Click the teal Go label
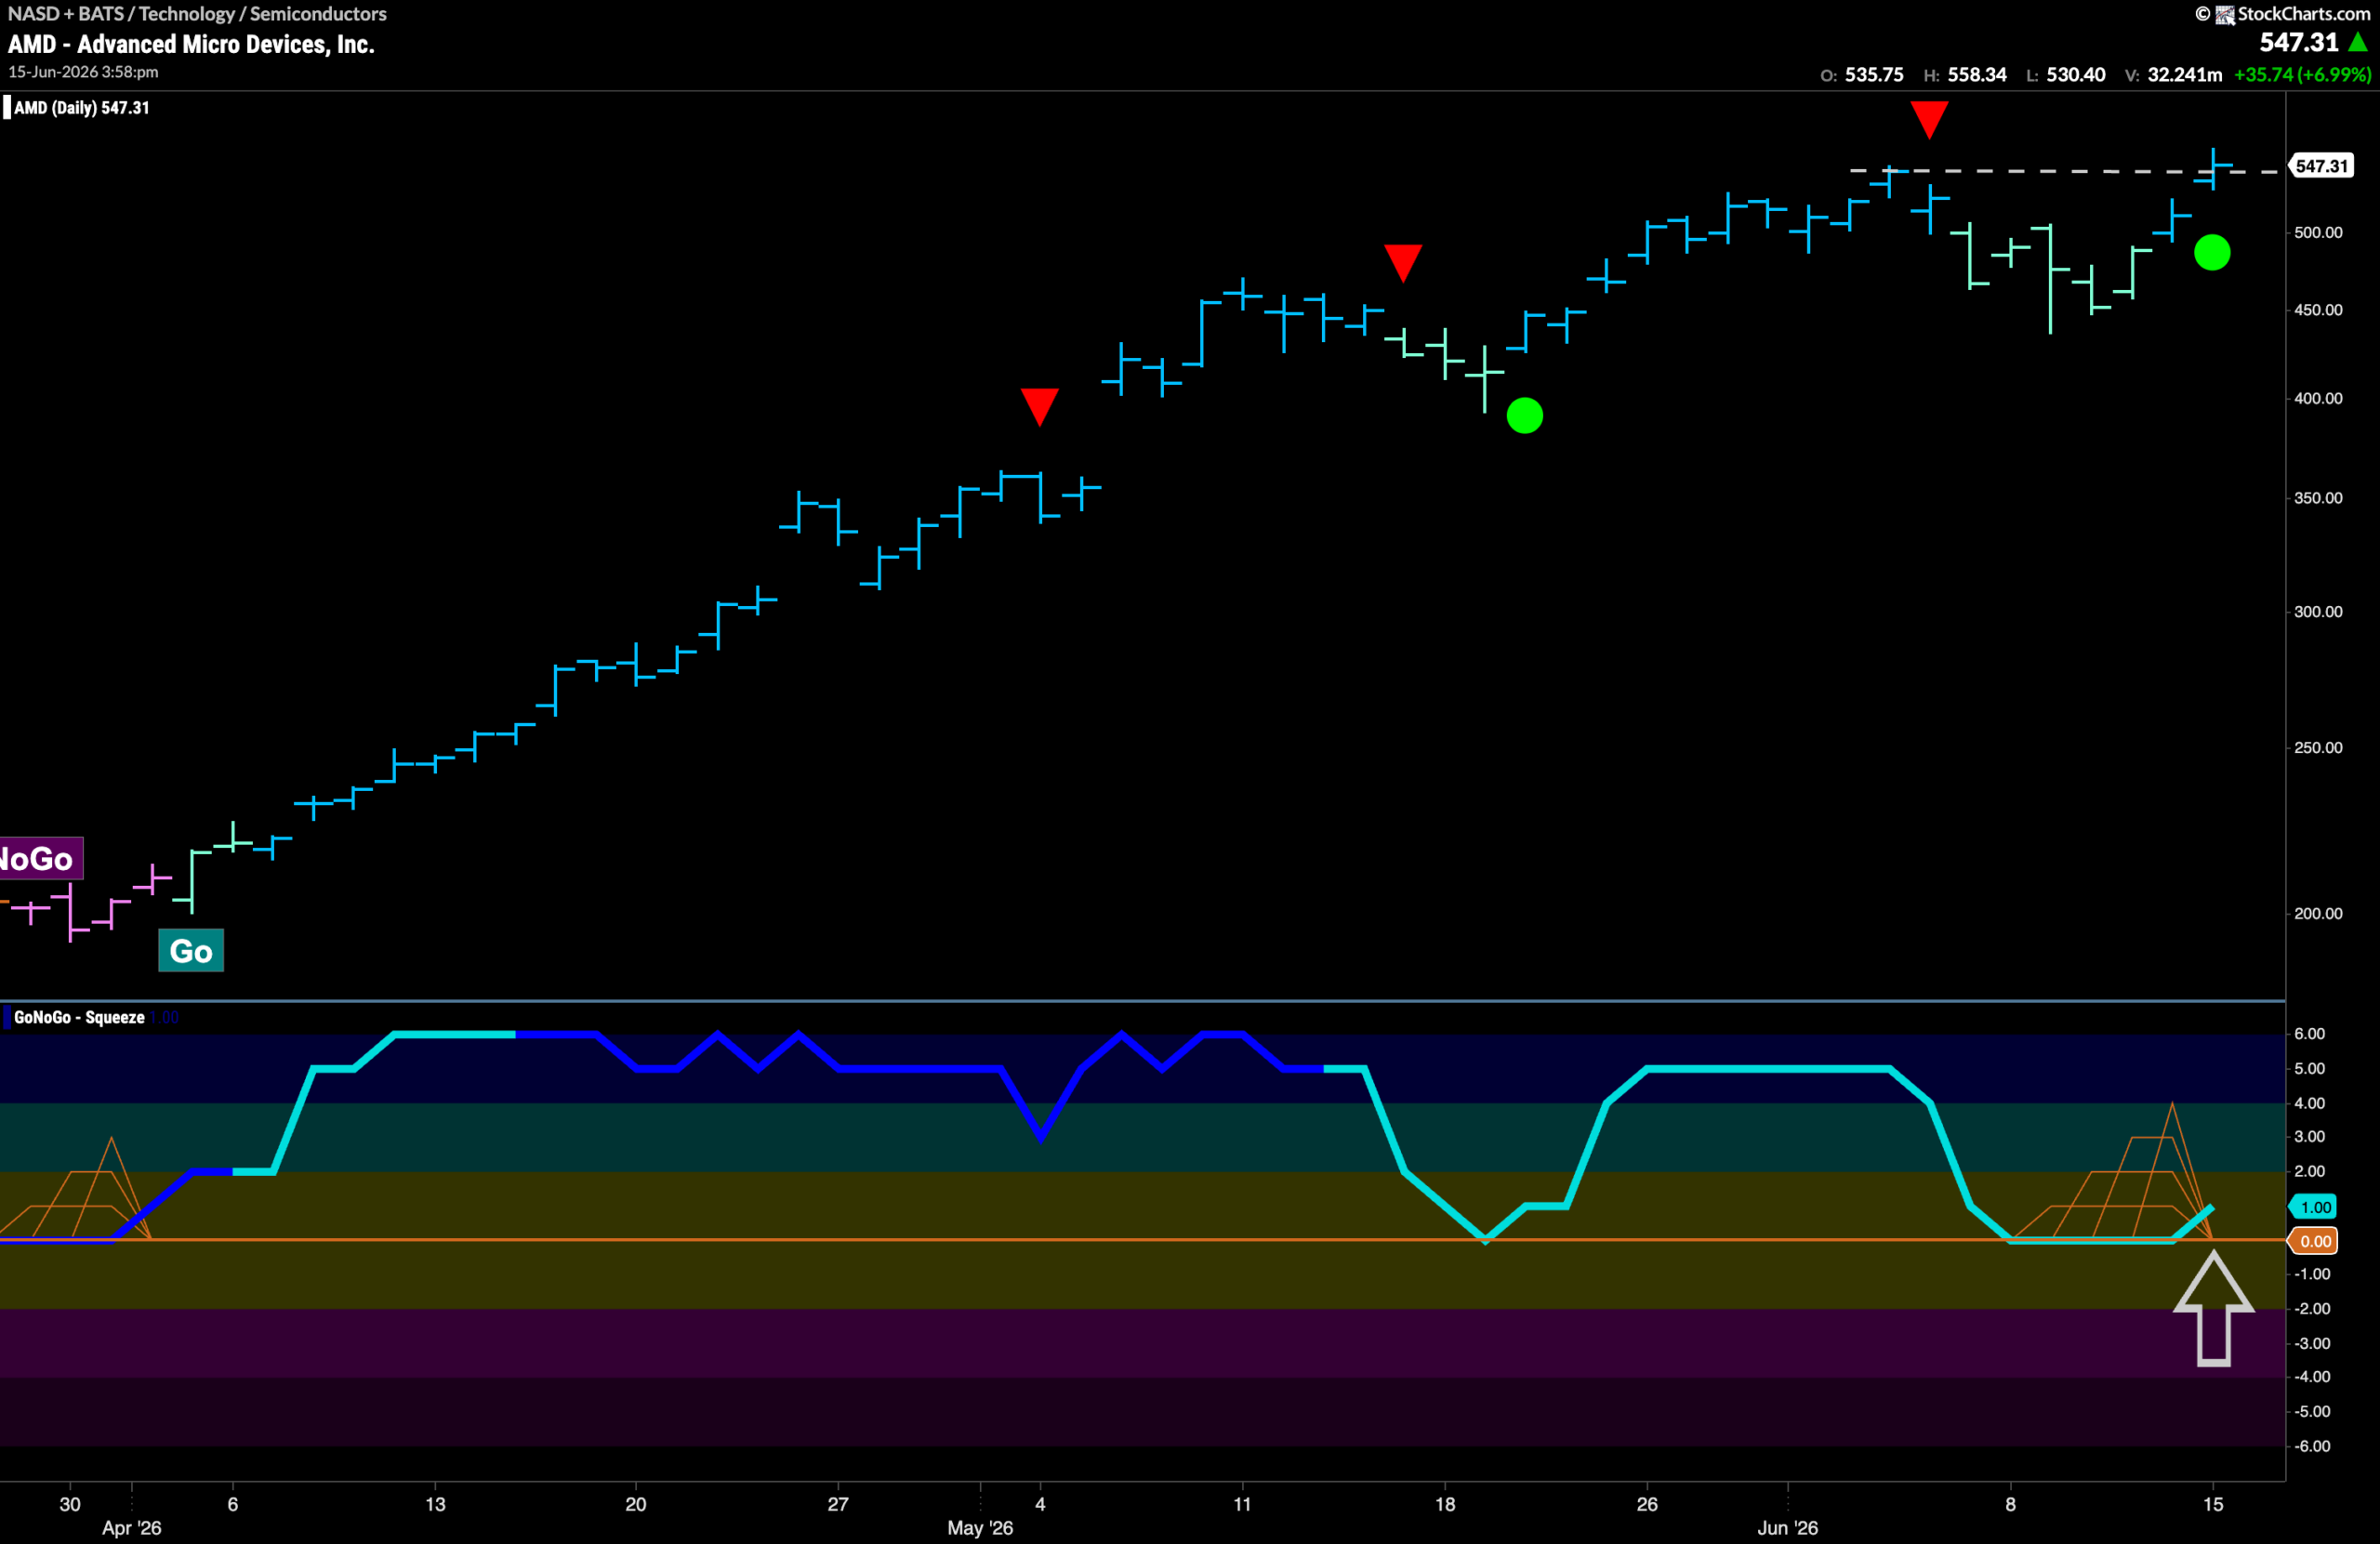 (191, 950)
